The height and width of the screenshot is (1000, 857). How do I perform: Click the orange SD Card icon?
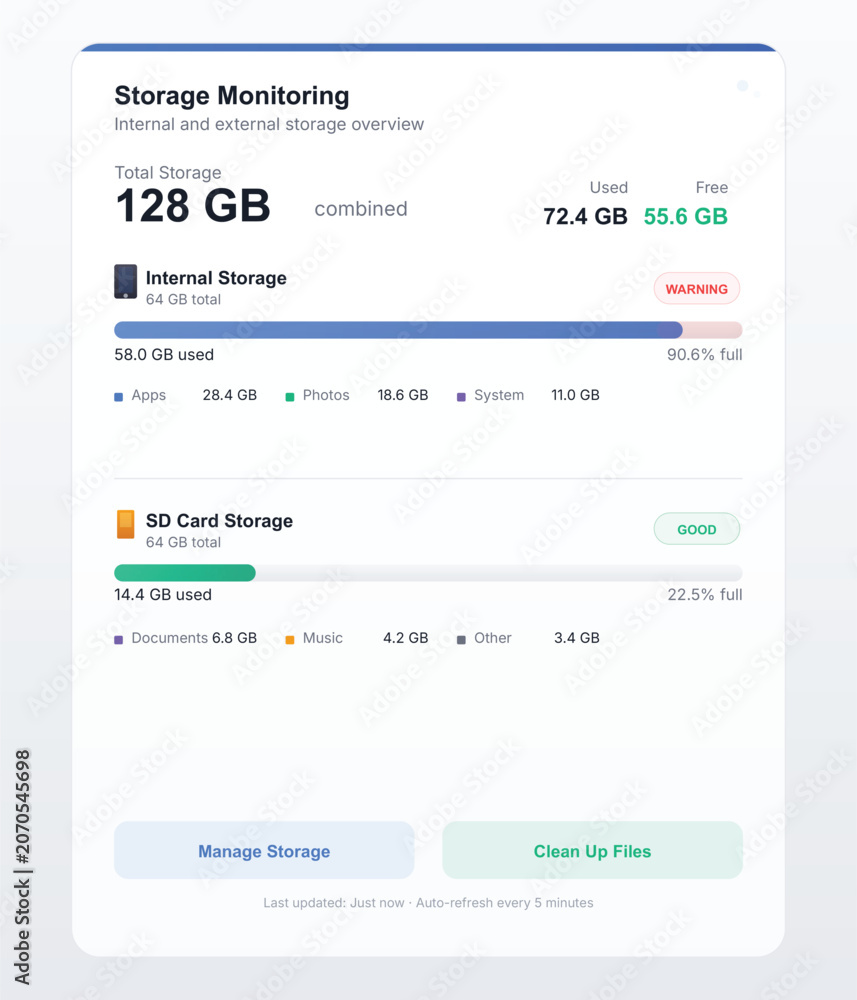click(x=126, y=524)
